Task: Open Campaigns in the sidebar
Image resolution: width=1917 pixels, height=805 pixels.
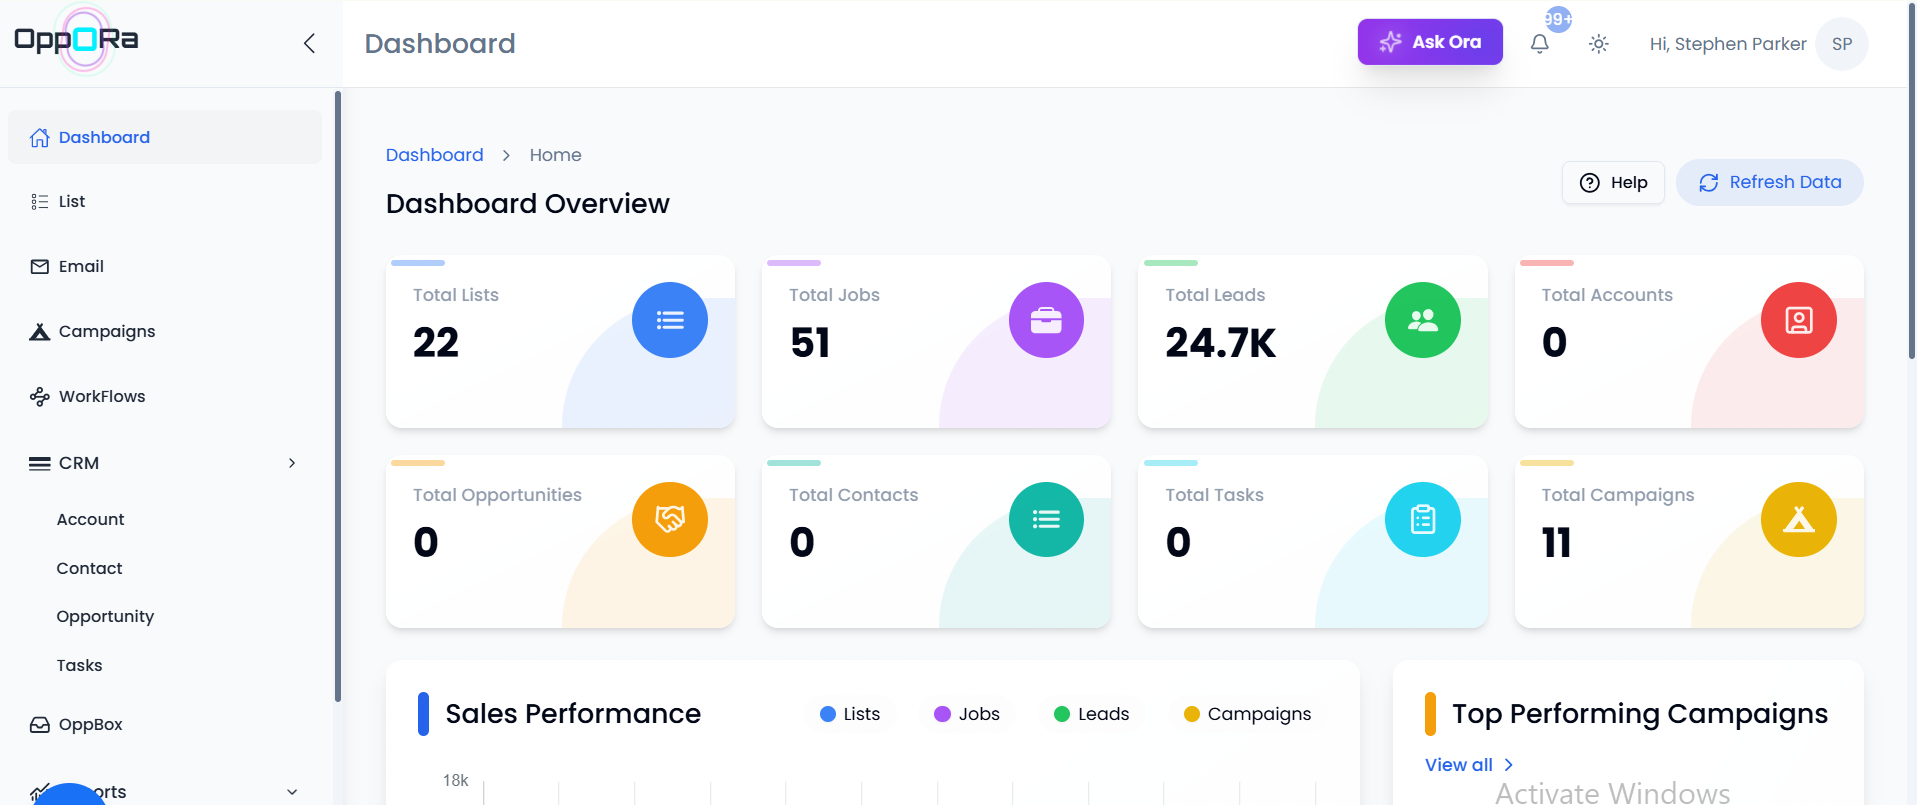Action: [x=165, y=331]
